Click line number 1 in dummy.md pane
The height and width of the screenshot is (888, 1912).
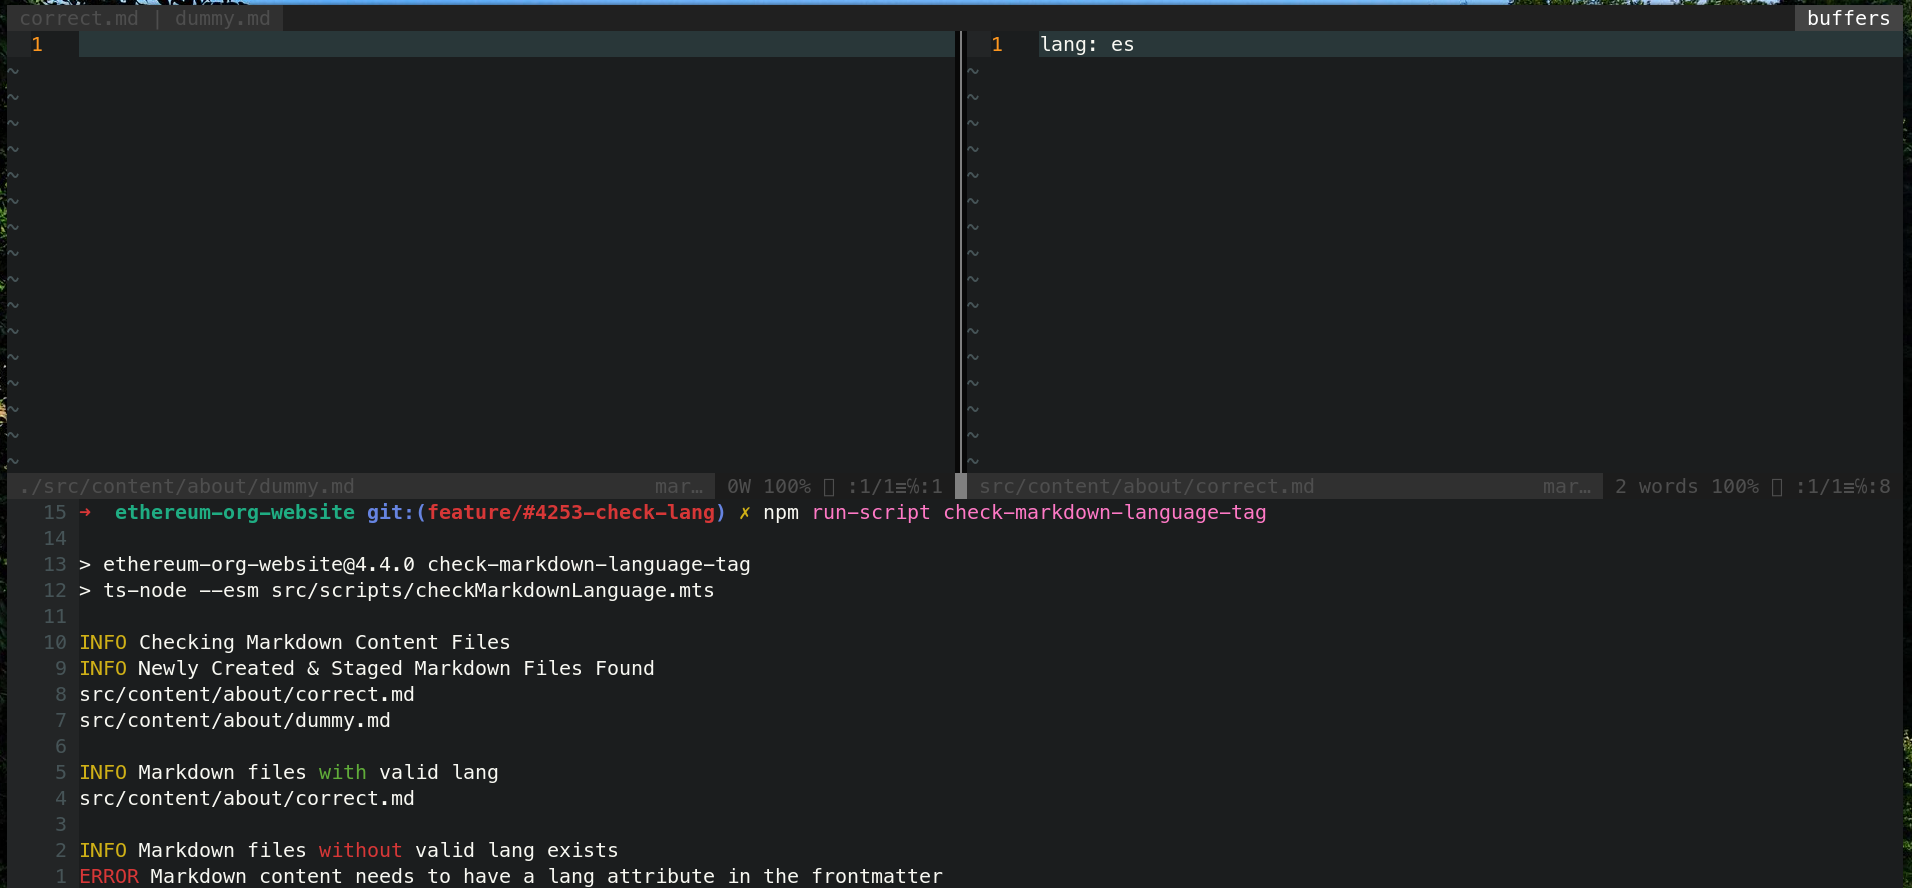point(37,44)
